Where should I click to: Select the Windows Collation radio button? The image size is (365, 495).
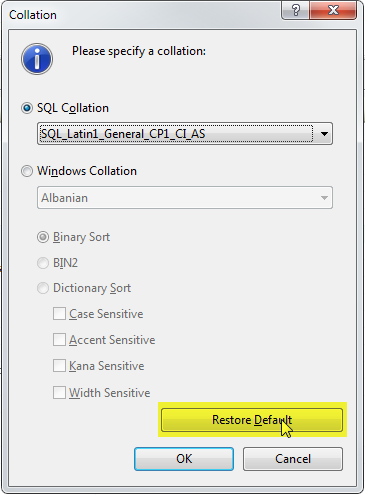[x=27, y=171]
